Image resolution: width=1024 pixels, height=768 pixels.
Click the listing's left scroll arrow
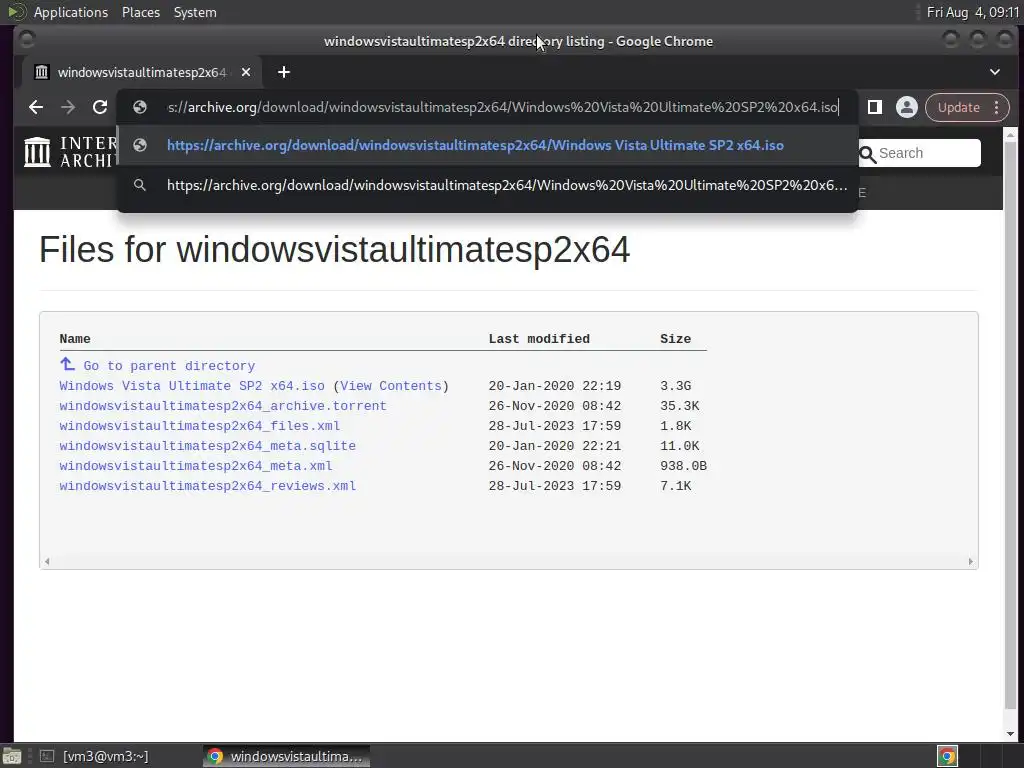pos(46,562)
